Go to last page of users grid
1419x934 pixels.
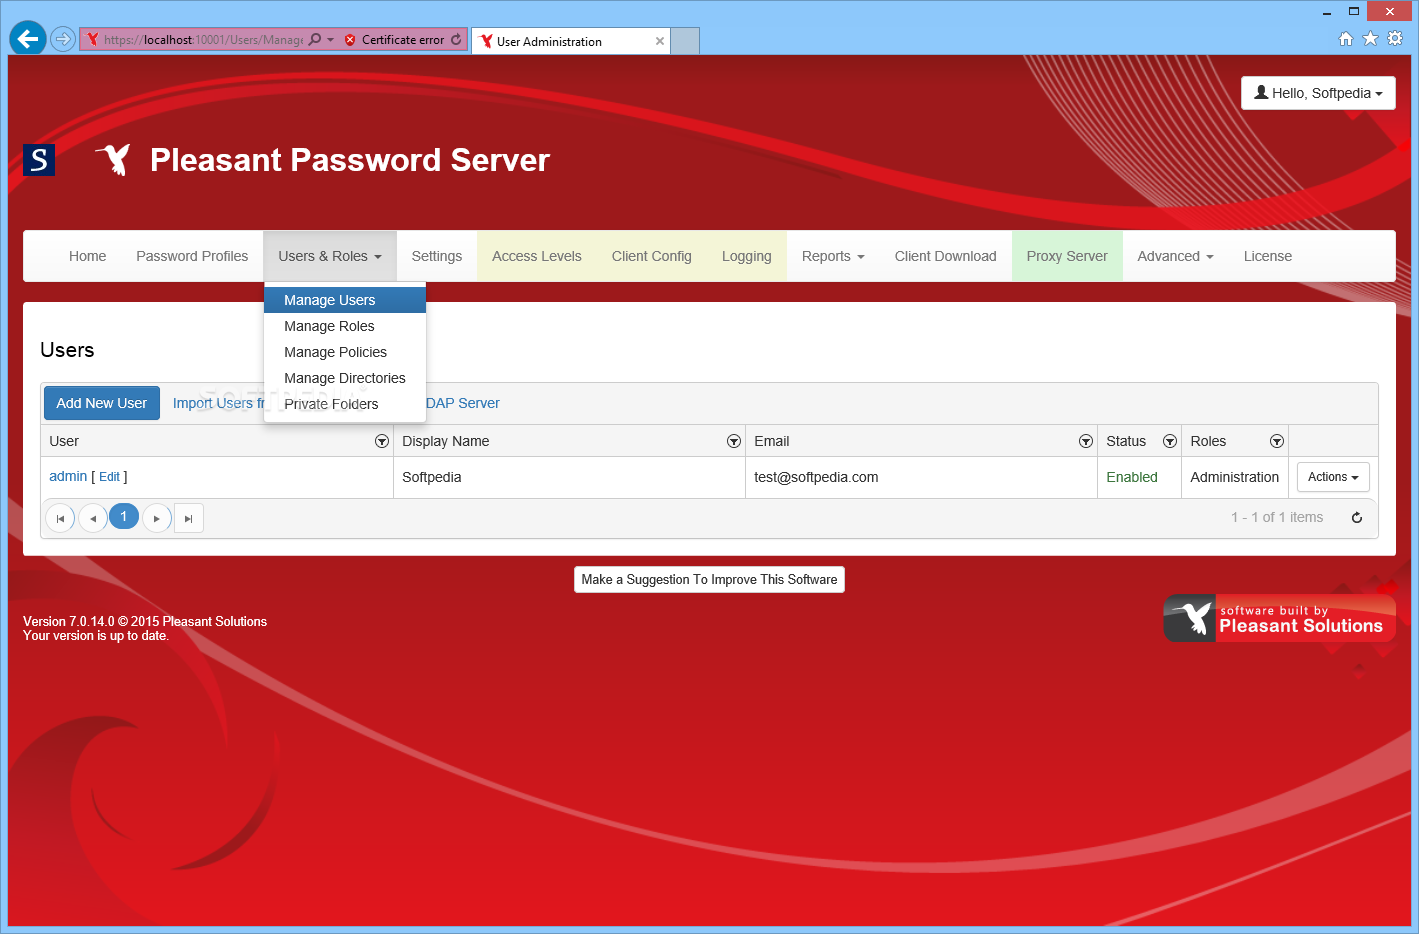189,518
